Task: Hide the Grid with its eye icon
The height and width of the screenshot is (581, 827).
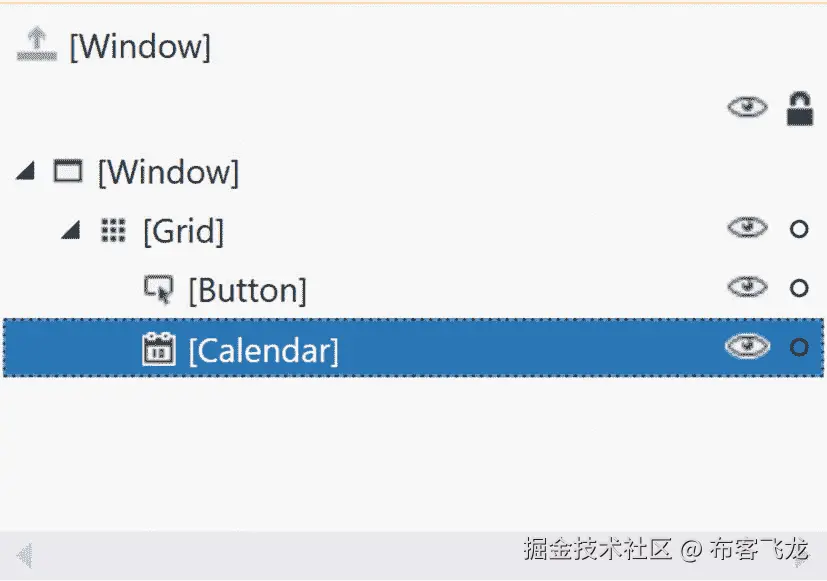Action: [x=747, y=229]
